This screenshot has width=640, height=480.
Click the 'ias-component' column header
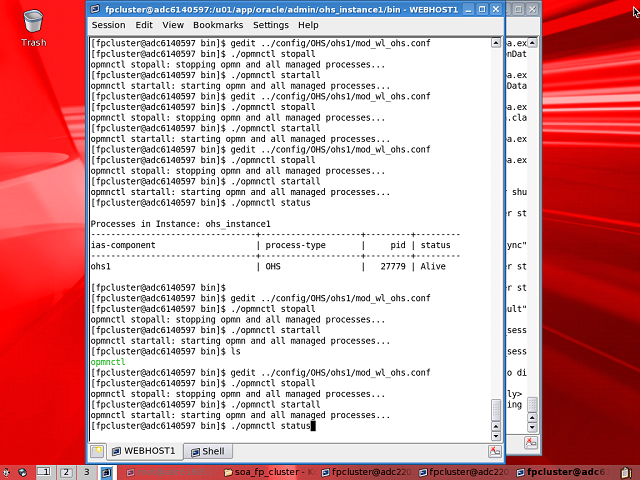[x=123, y=245]
